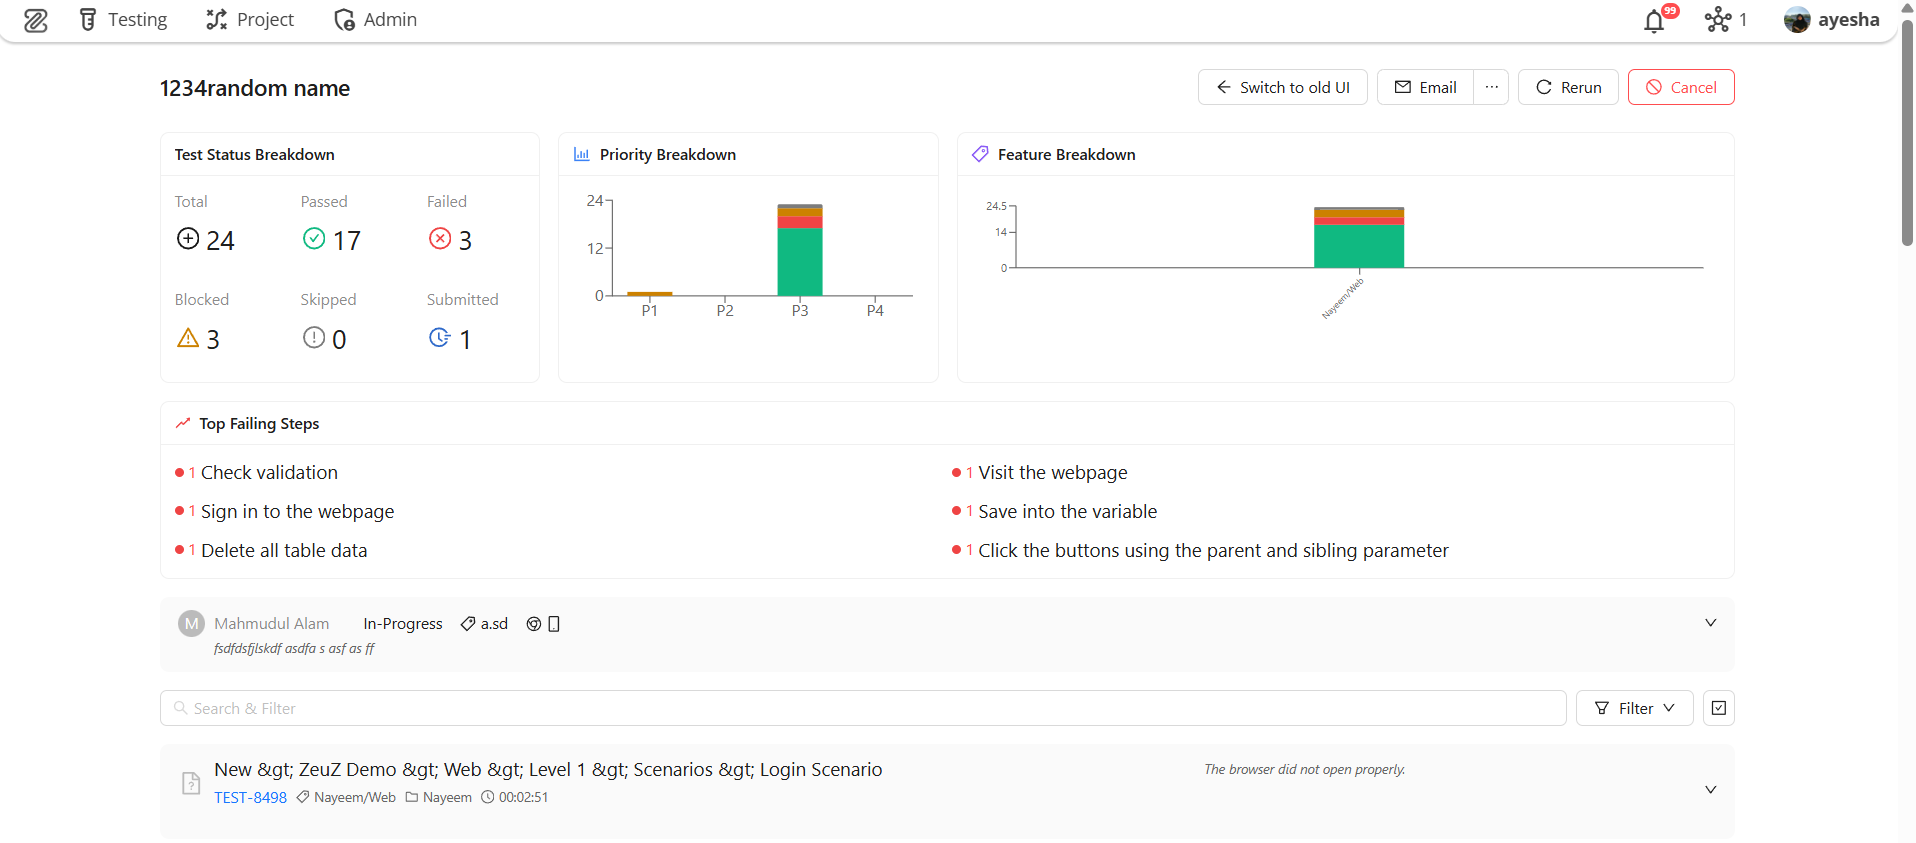Viewport: 1916px width, 843px height.
Task: Click the nodes cluster icon
Action: (x=1717, y=20)
